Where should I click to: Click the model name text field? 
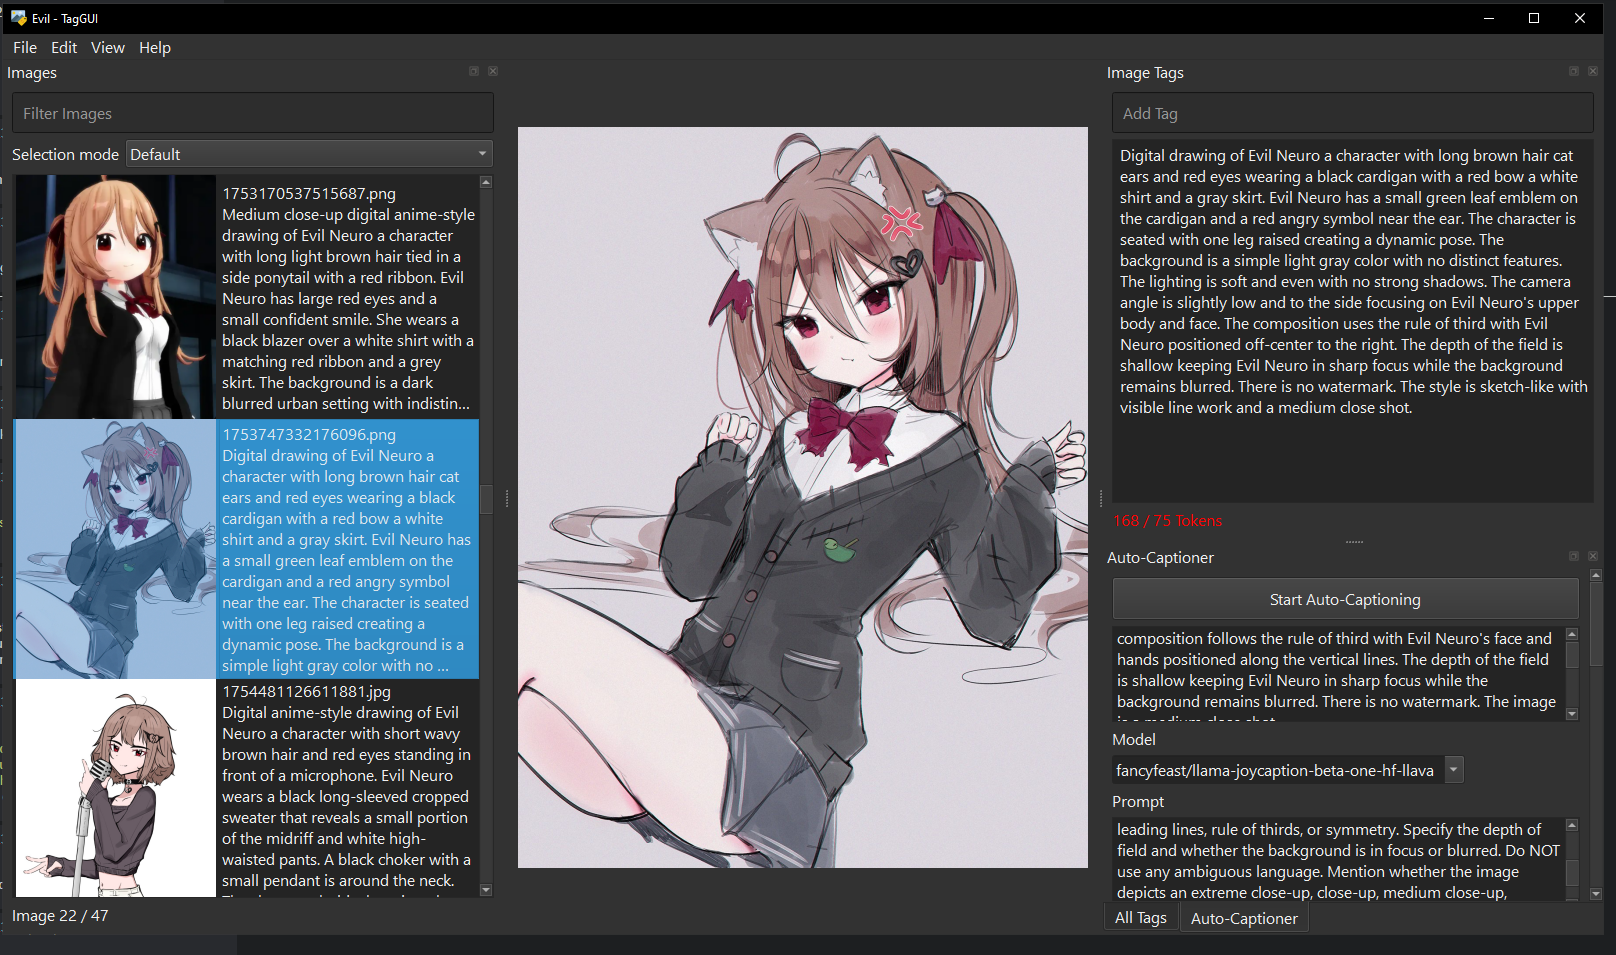1278,770
